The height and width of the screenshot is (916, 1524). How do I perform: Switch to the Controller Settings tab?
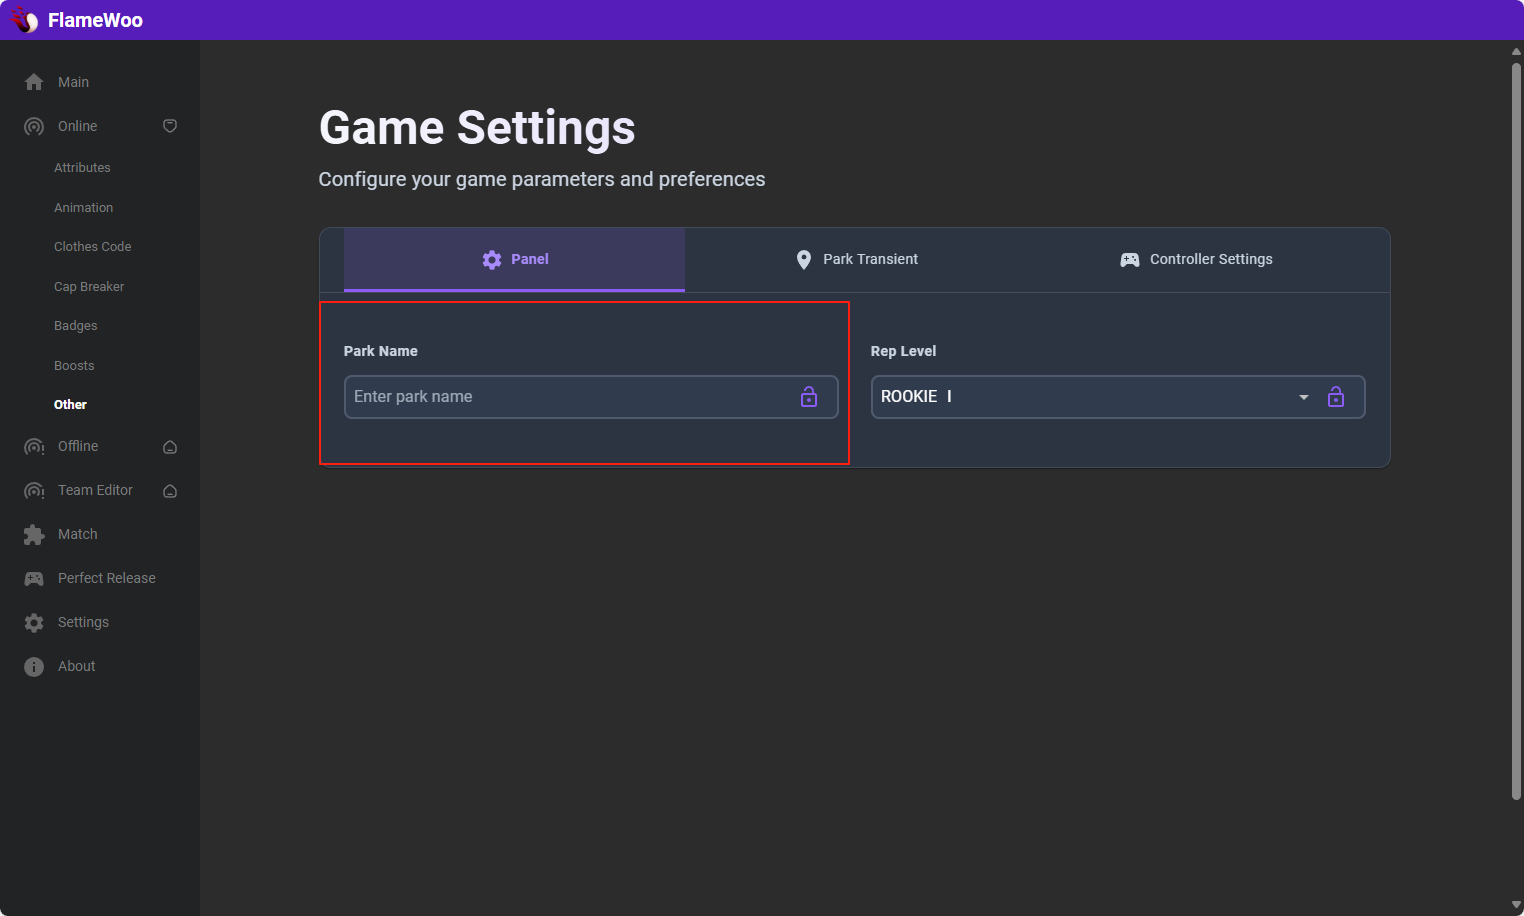tap(1197, 260)
